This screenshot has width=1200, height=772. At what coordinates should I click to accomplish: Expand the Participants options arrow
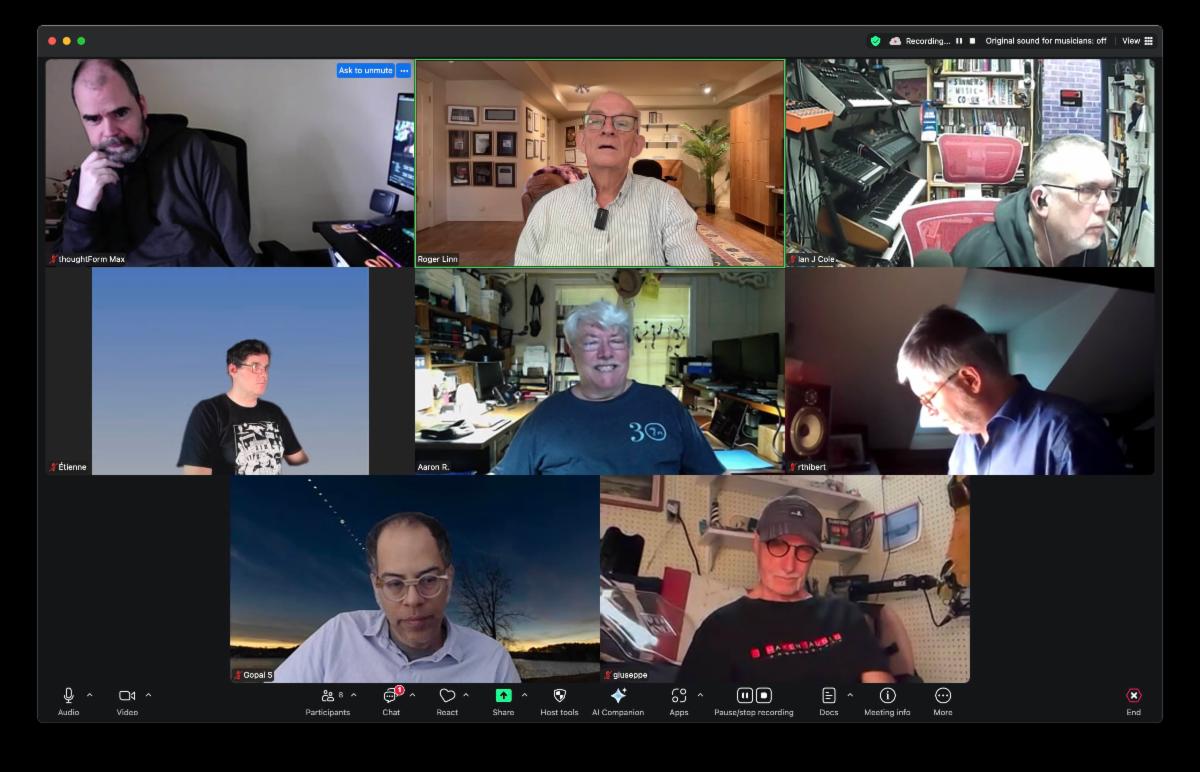pos(353,695)
